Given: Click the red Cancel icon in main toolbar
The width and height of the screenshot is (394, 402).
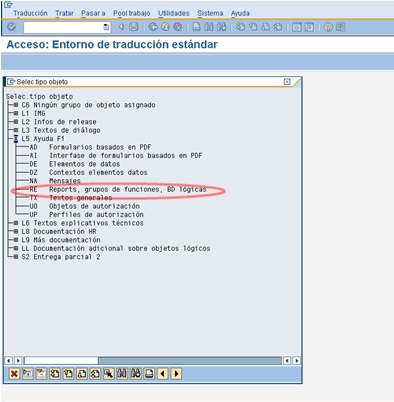Looking at the screenshot, I should coord(178,27).
